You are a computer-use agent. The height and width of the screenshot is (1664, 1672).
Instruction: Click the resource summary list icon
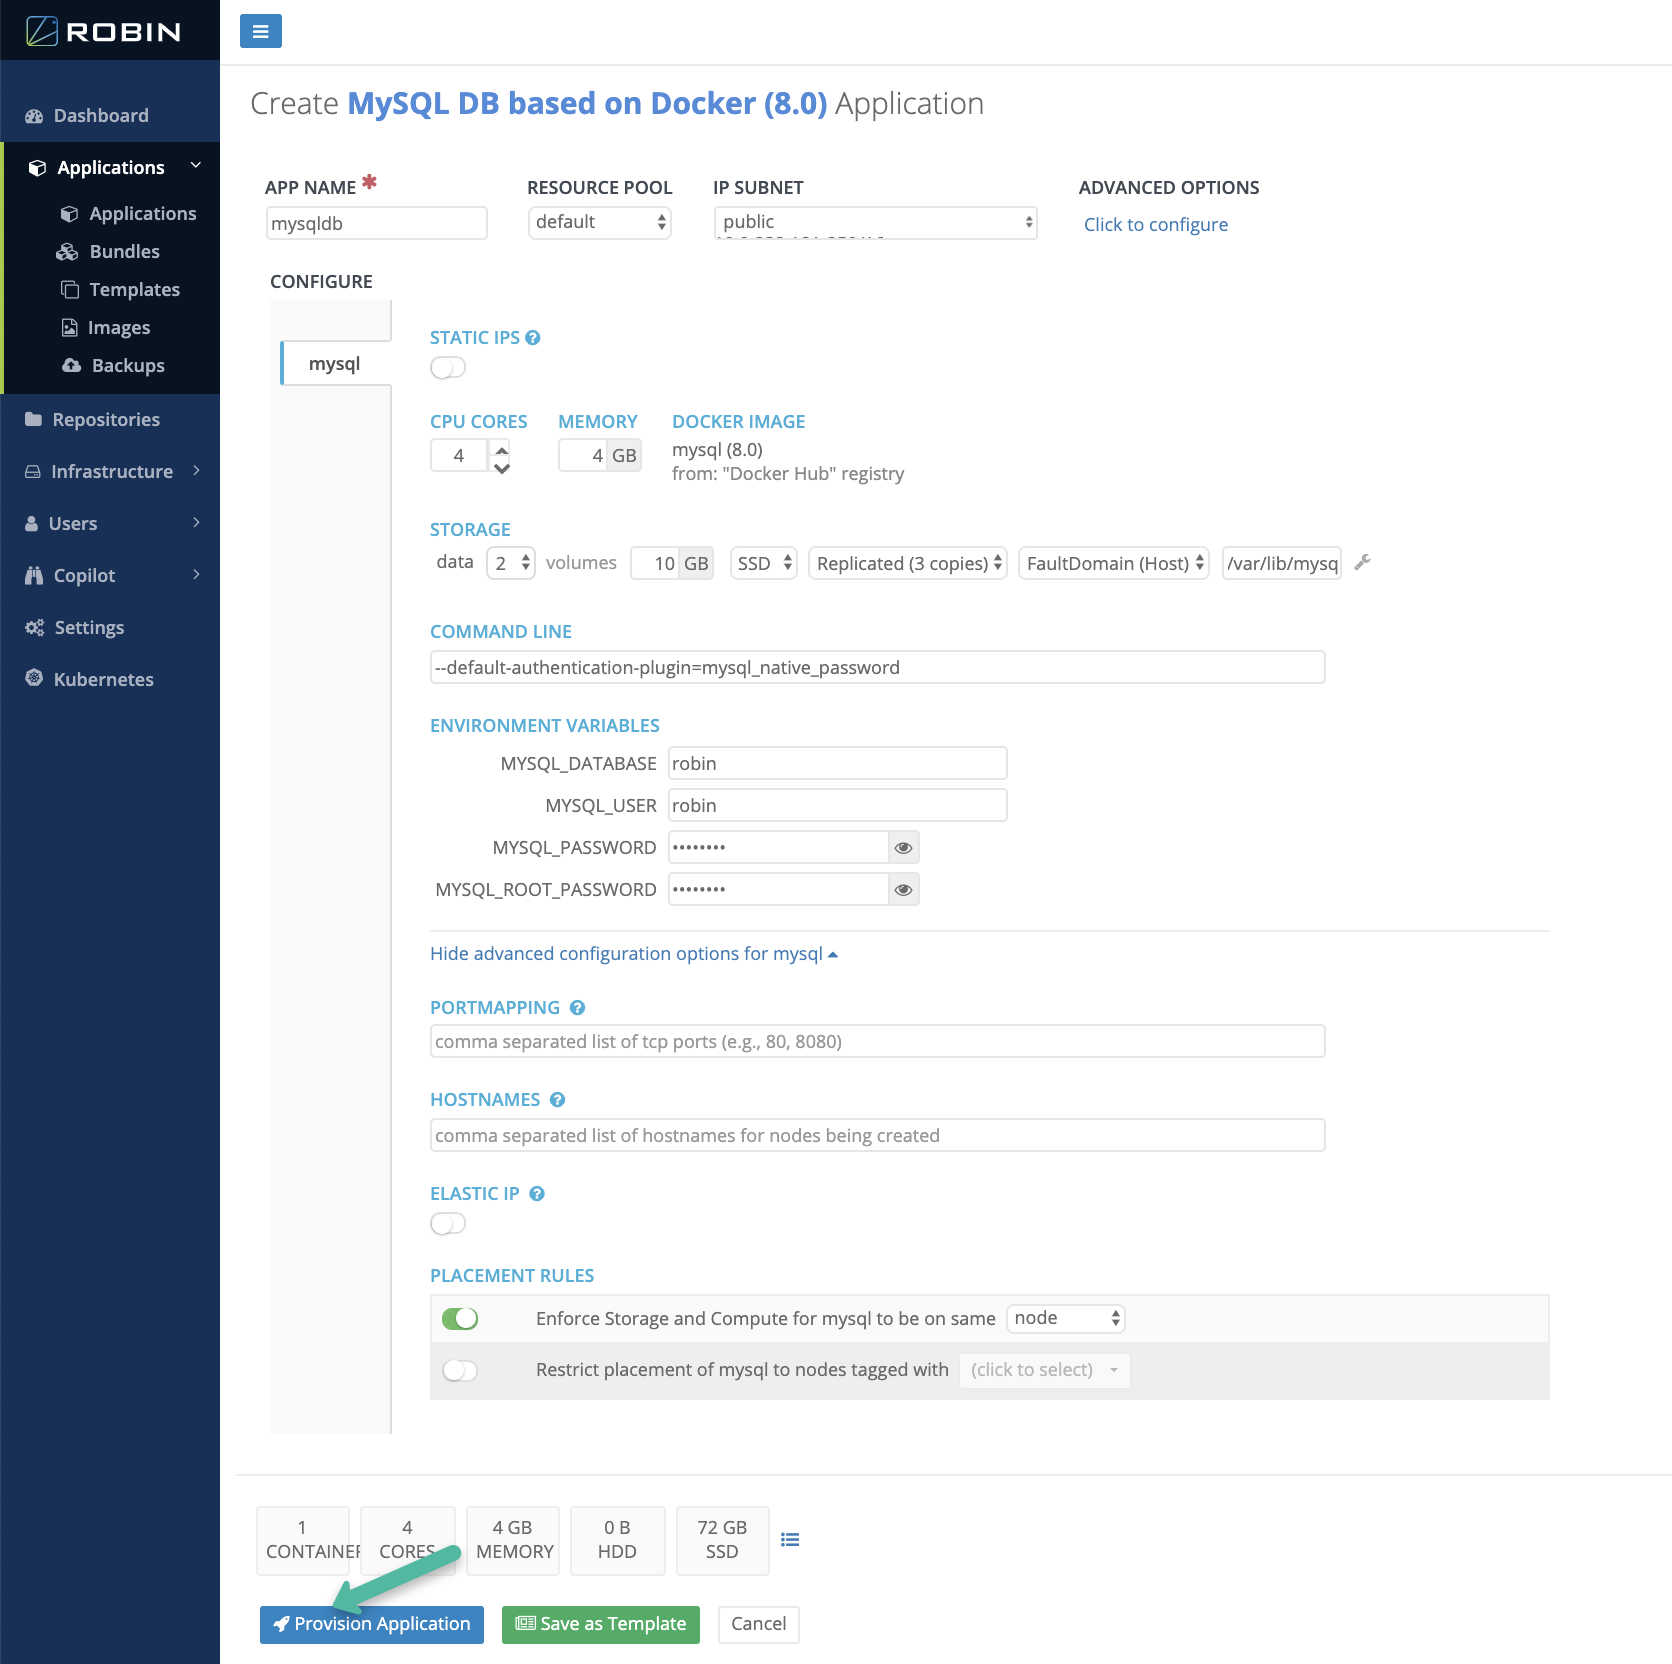(x=790, y=1540)
